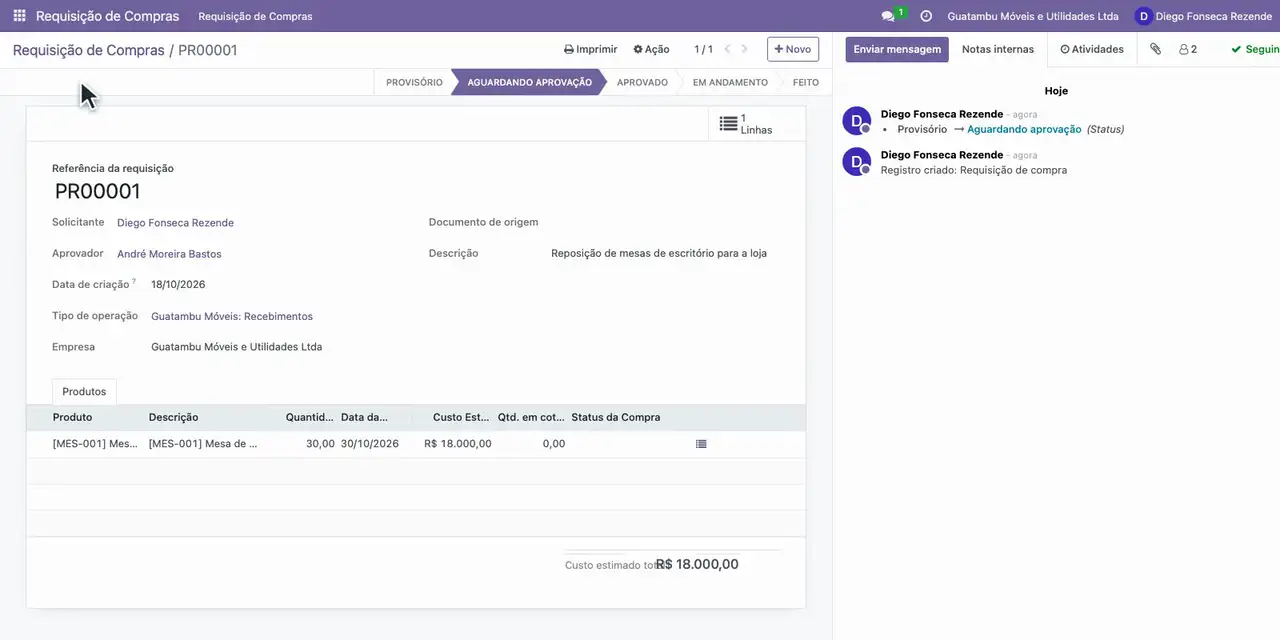The width and height of the screenshot is (1280, 640).
Task: Go to next record arrow
Action: 744,49
